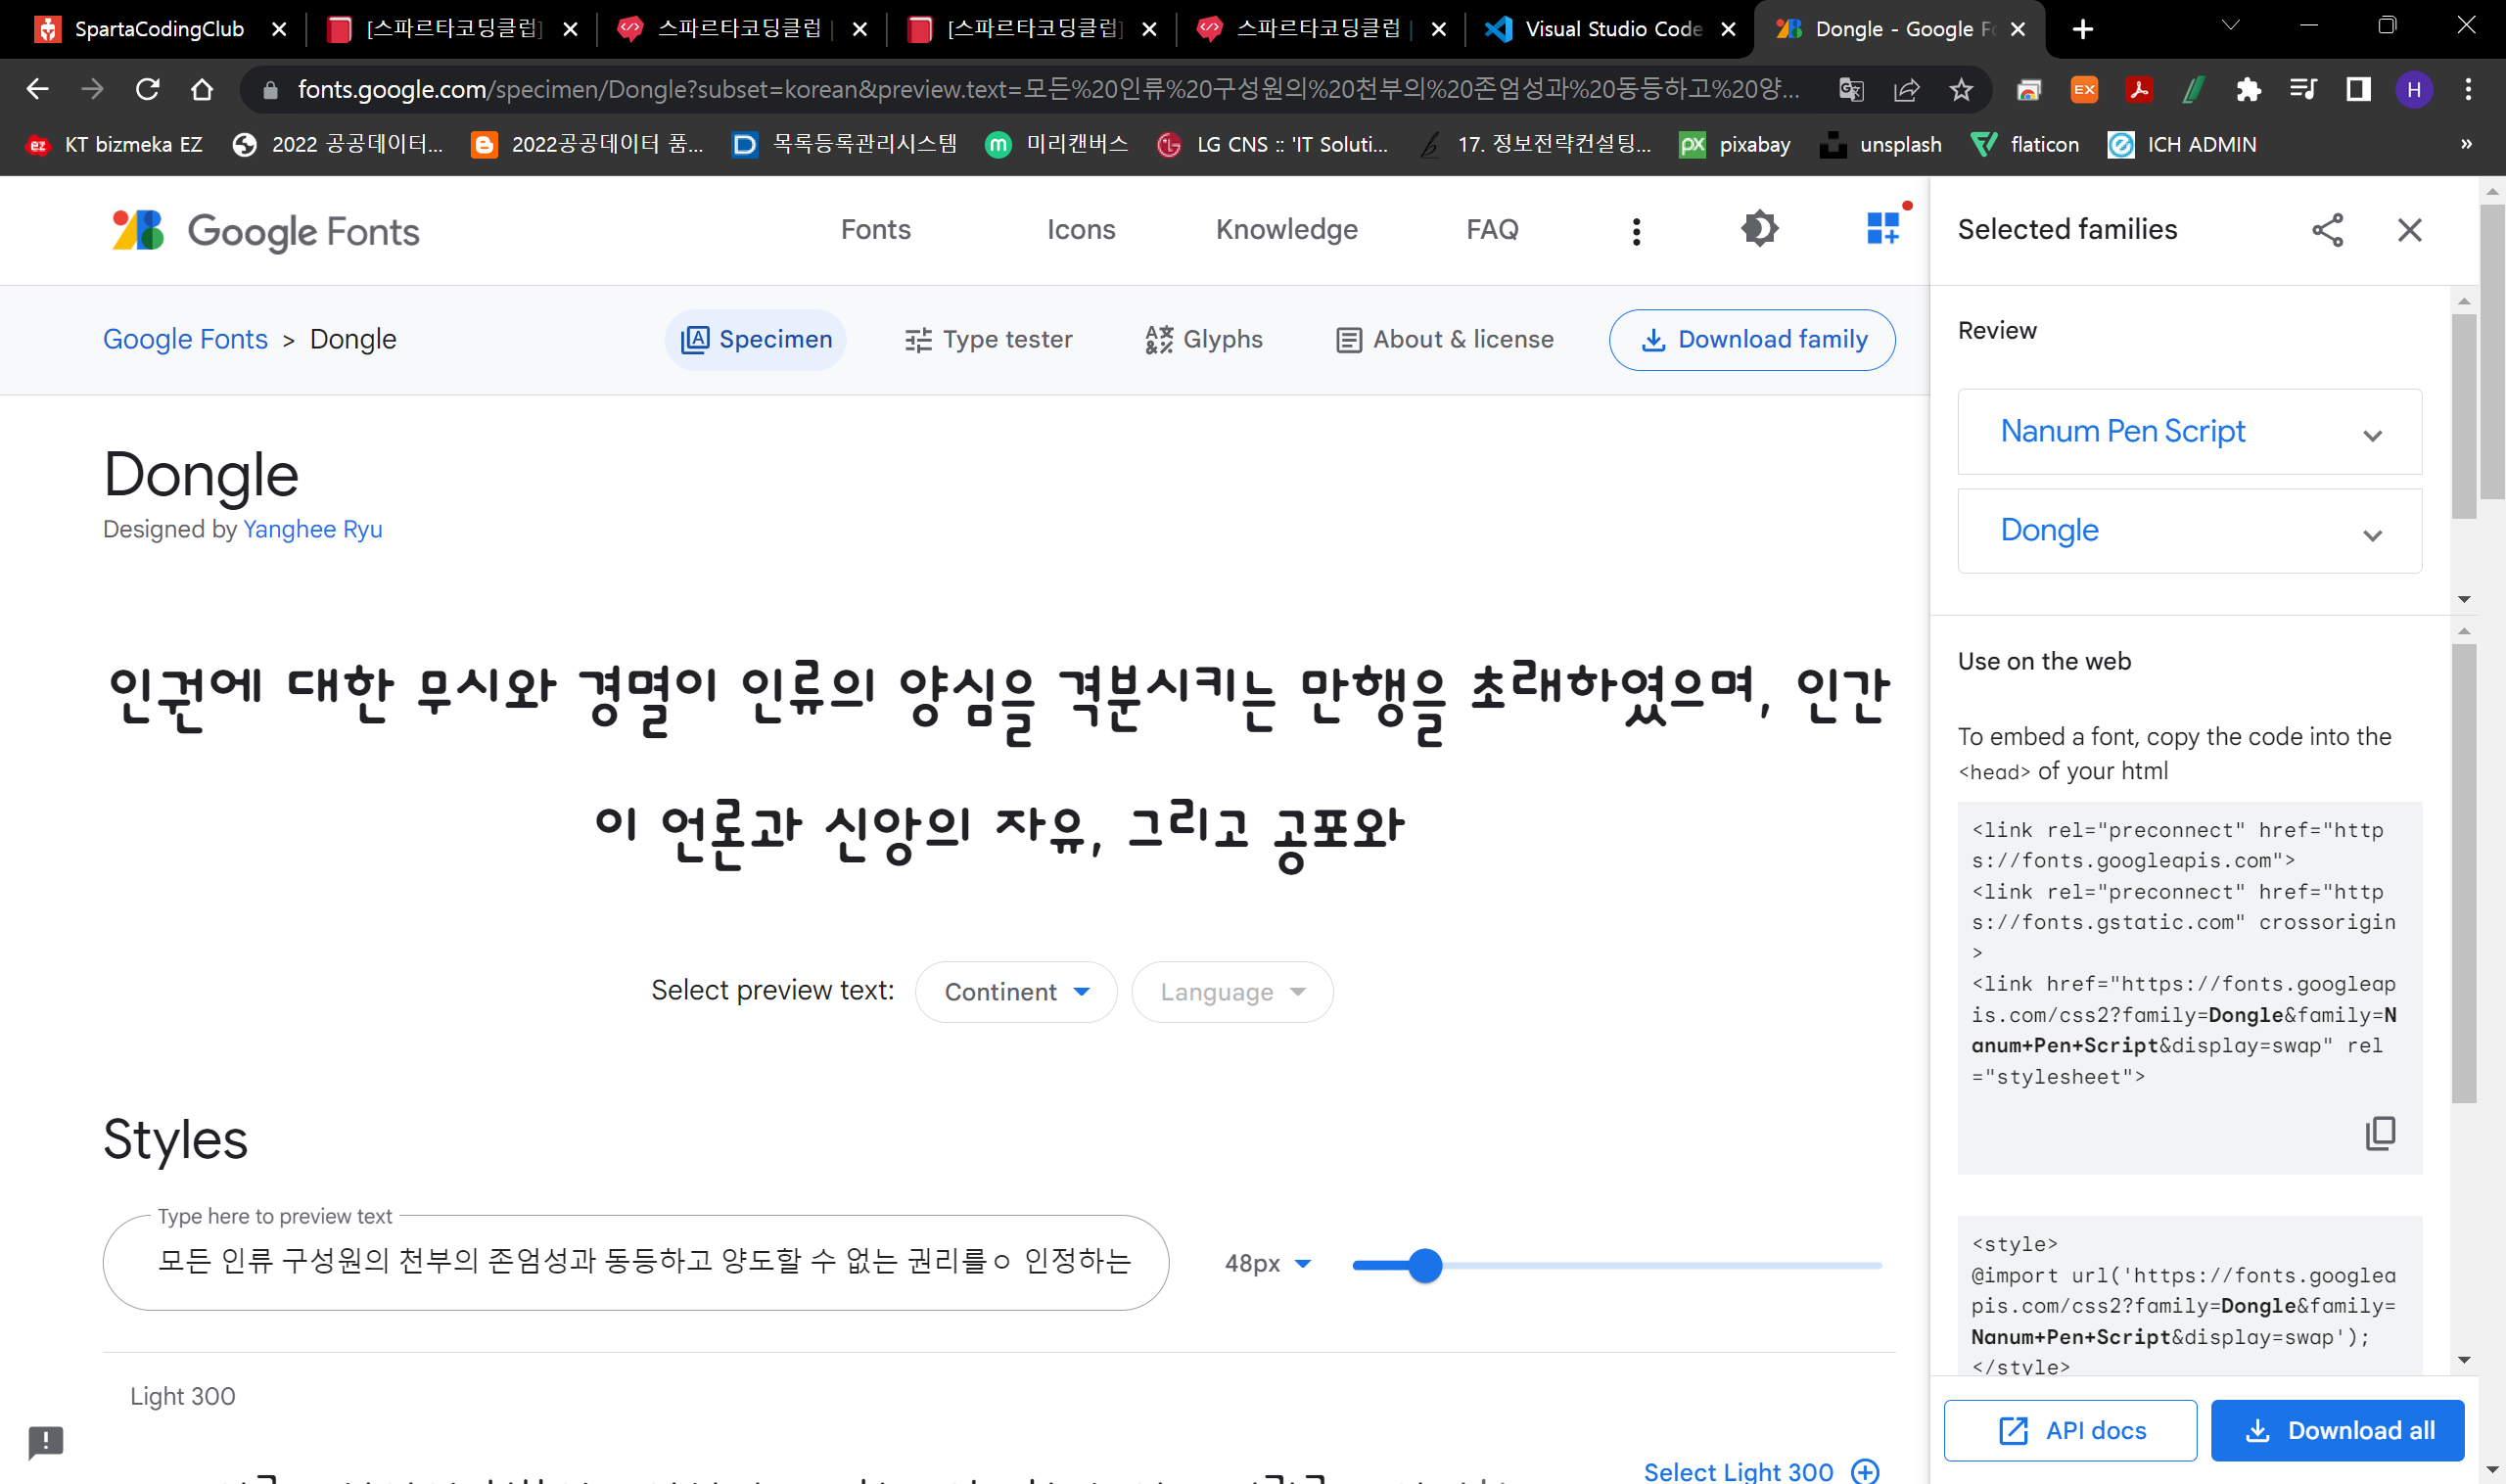Switch to About & license tab
2506x1484 pixels.
(x=1444, y=340)
